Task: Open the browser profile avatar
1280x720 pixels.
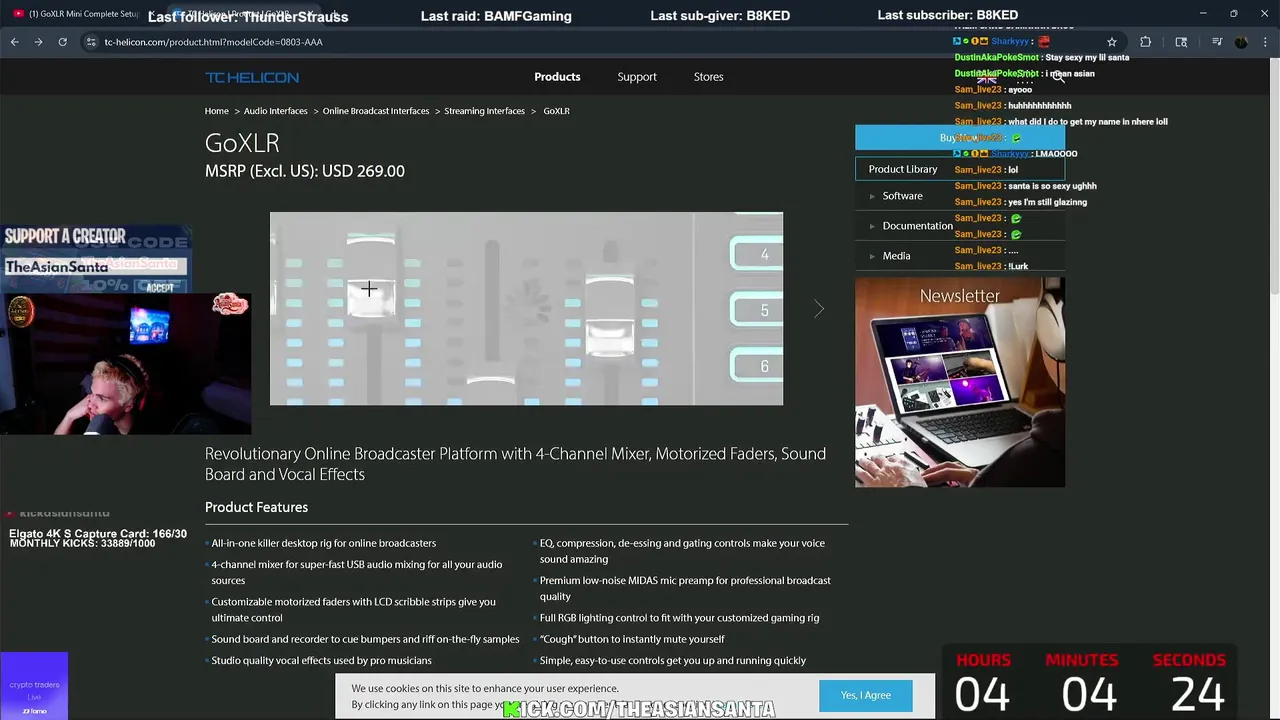Action: [1241, 42]
